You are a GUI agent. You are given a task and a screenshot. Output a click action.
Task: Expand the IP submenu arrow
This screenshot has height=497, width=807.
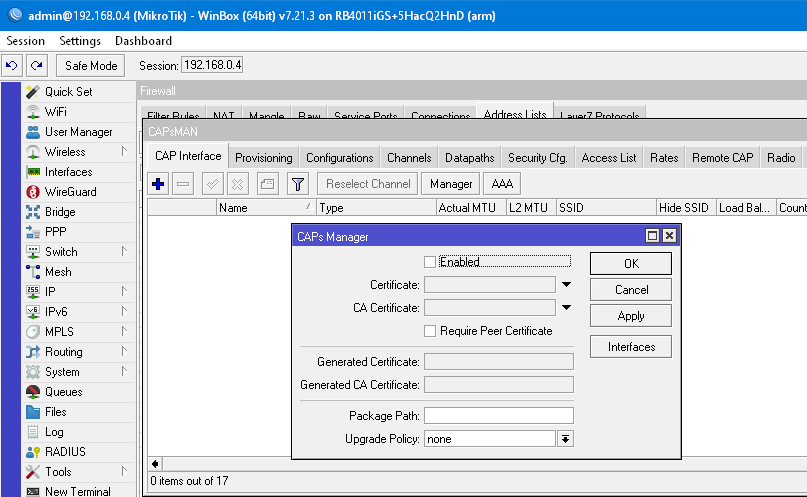[124, 291]
